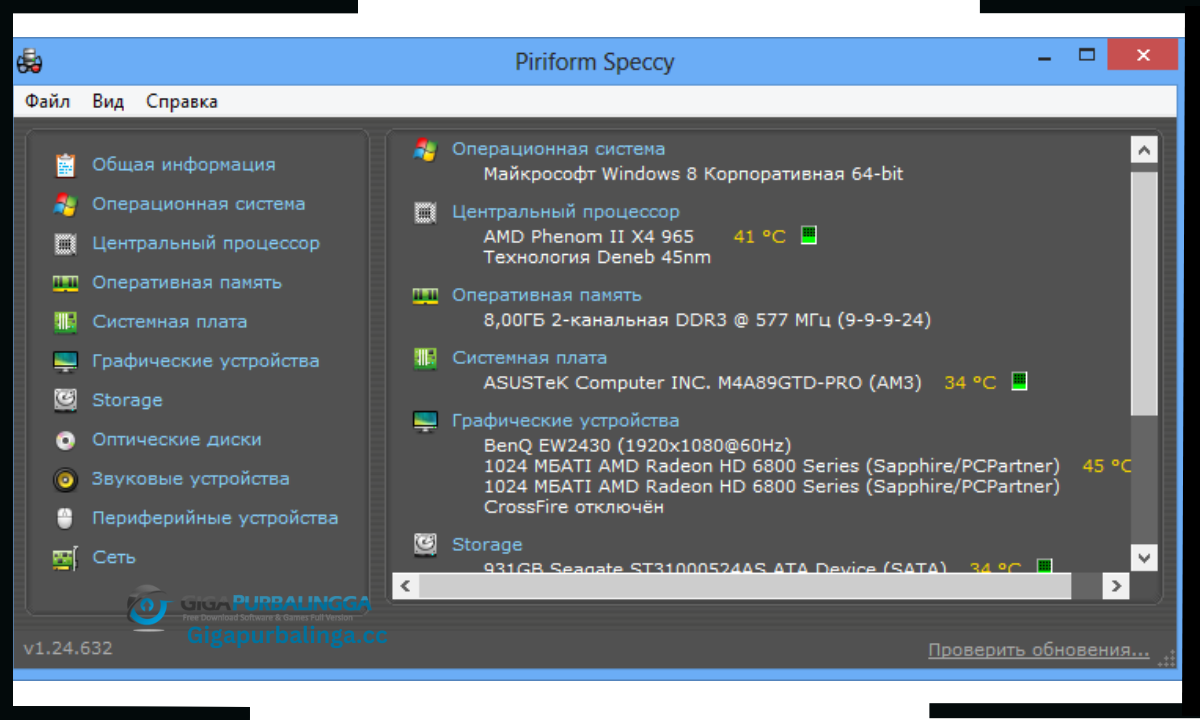
Task: Open Периферийные устройства in the sidebar
Action: pos(215,518)
